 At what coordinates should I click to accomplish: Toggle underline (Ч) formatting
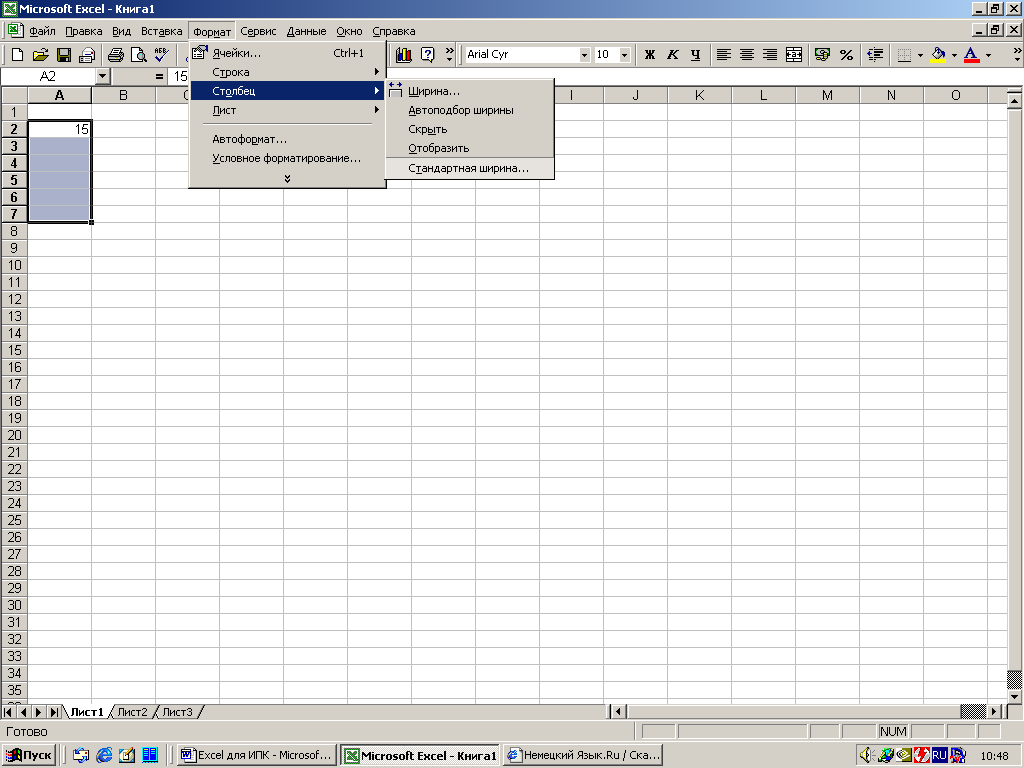(x=696, y=55)
